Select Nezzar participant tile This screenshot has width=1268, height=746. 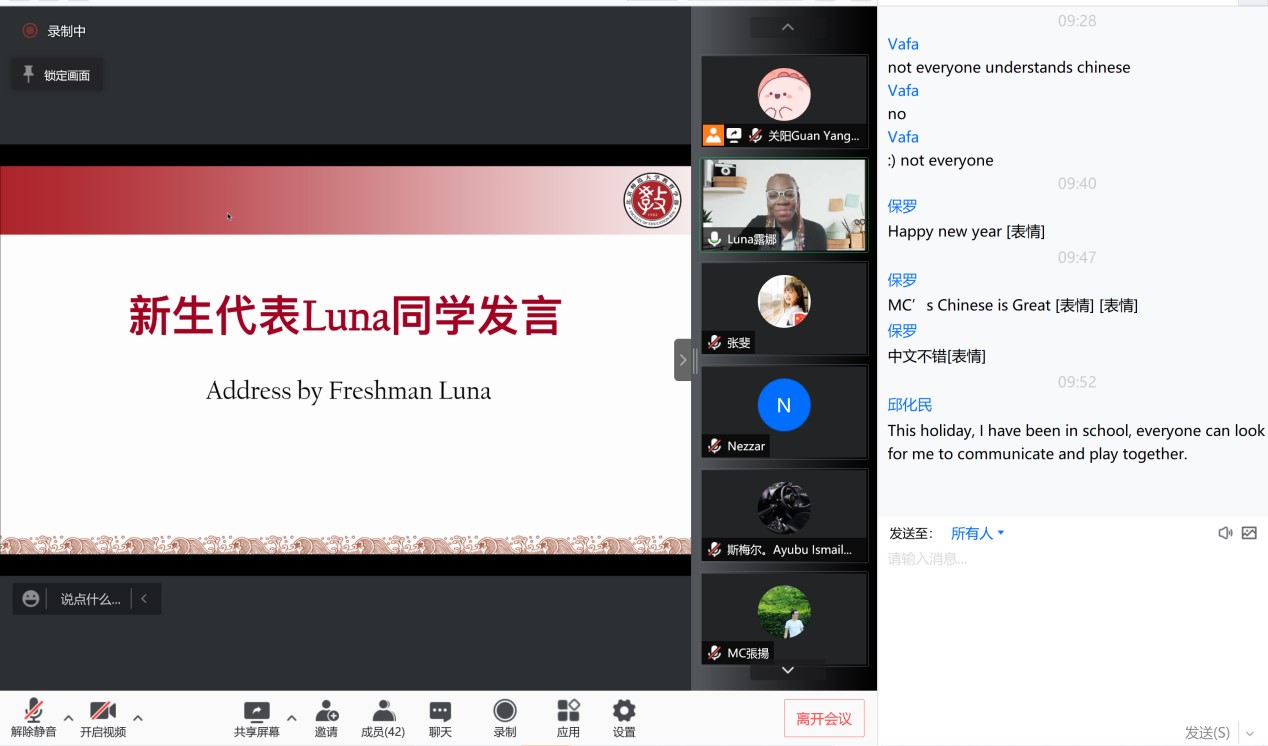[x=784, y=412]
